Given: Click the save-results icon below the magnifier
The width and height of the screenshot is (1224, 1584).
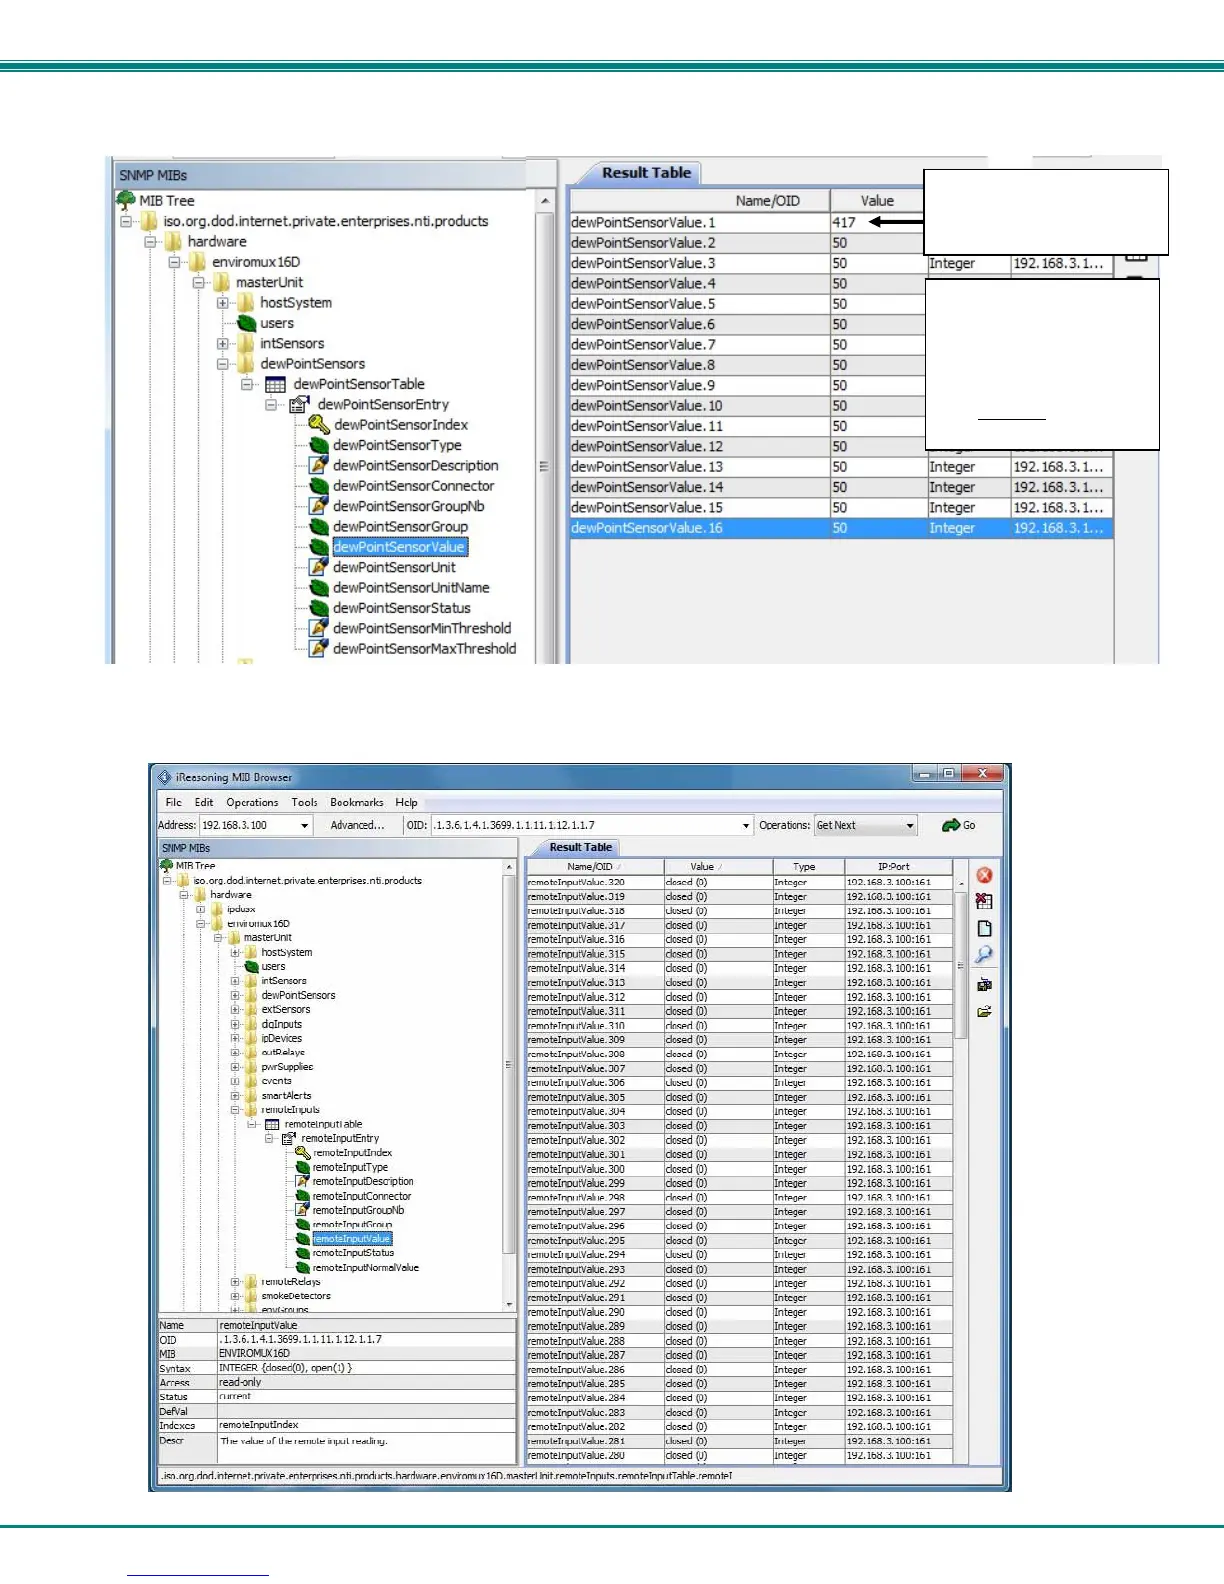Looking at the screenshot, I should click(984, 985).
